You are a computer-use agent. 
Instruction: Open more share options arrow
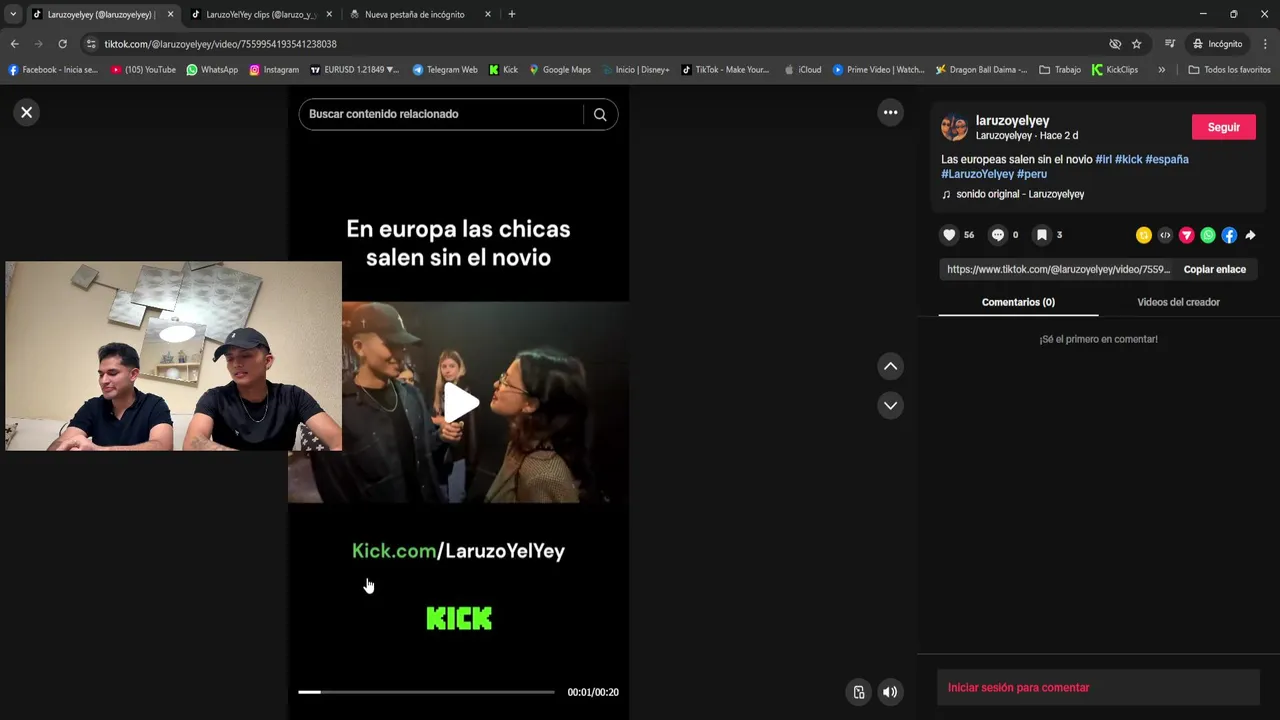point(1250,235)
